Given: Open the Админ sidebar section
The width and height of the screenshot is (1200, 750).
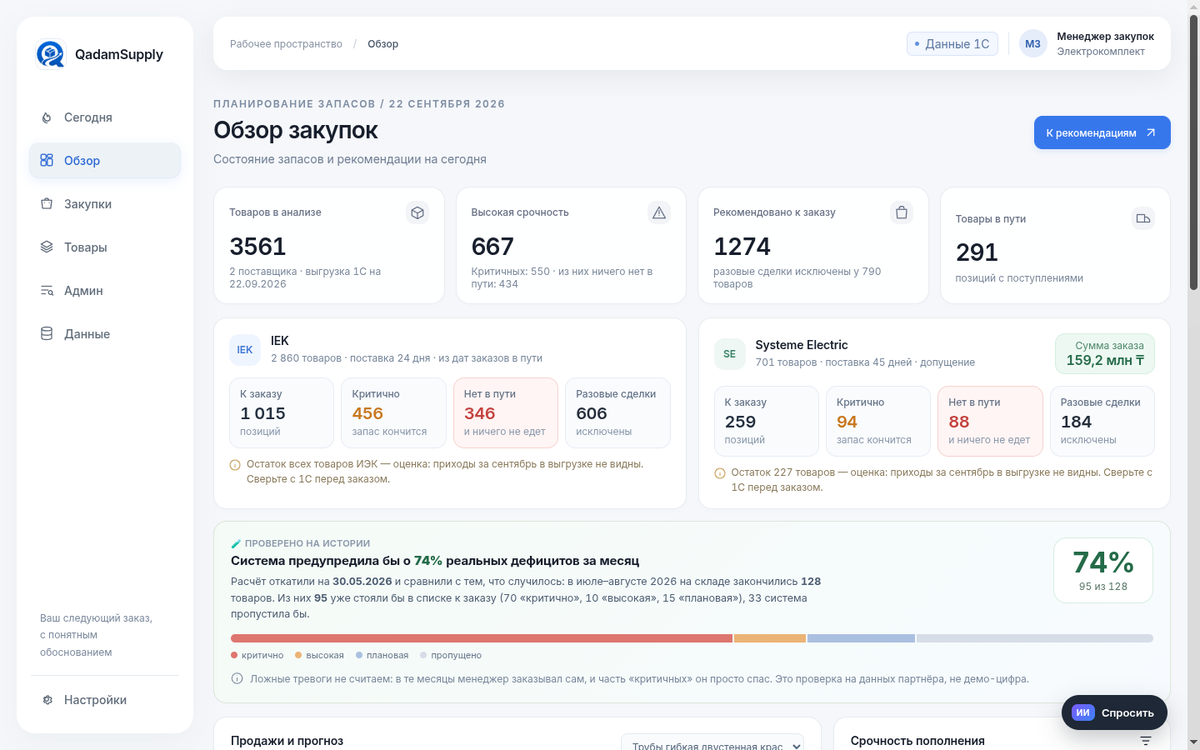Looking at the screenshot, I should (x=105, y=291).
